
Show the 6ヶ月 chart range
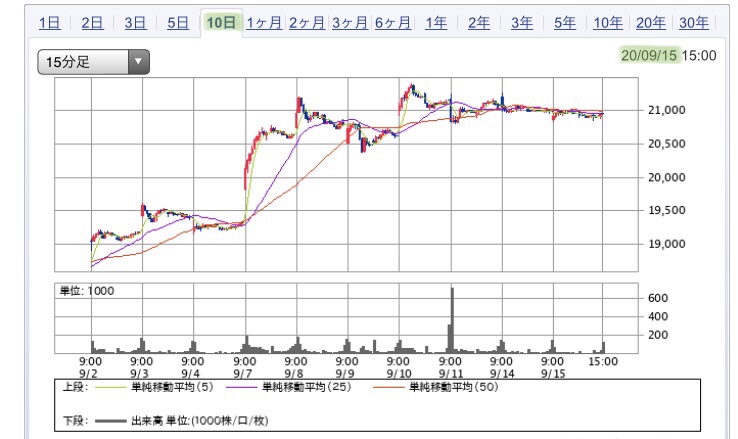coord(393,23)
